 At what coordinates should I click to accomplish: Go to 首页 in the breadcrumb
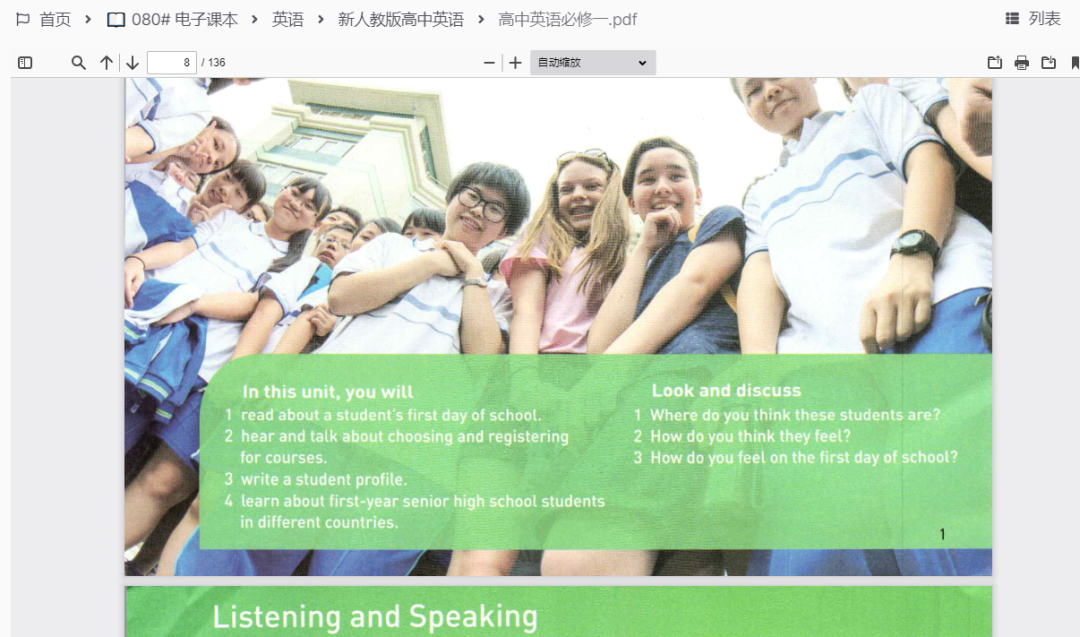point(44,20)
